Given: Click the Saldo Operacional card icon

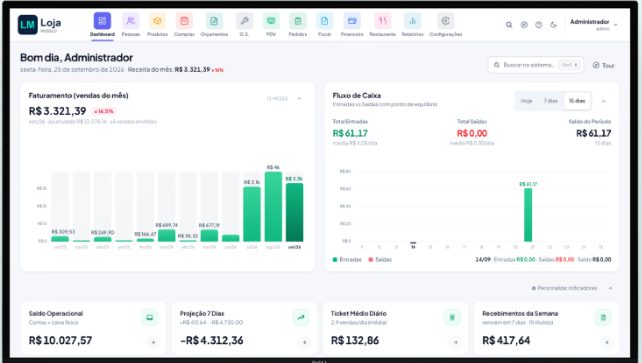Looking at the screenshot, I should click(150, 317).
